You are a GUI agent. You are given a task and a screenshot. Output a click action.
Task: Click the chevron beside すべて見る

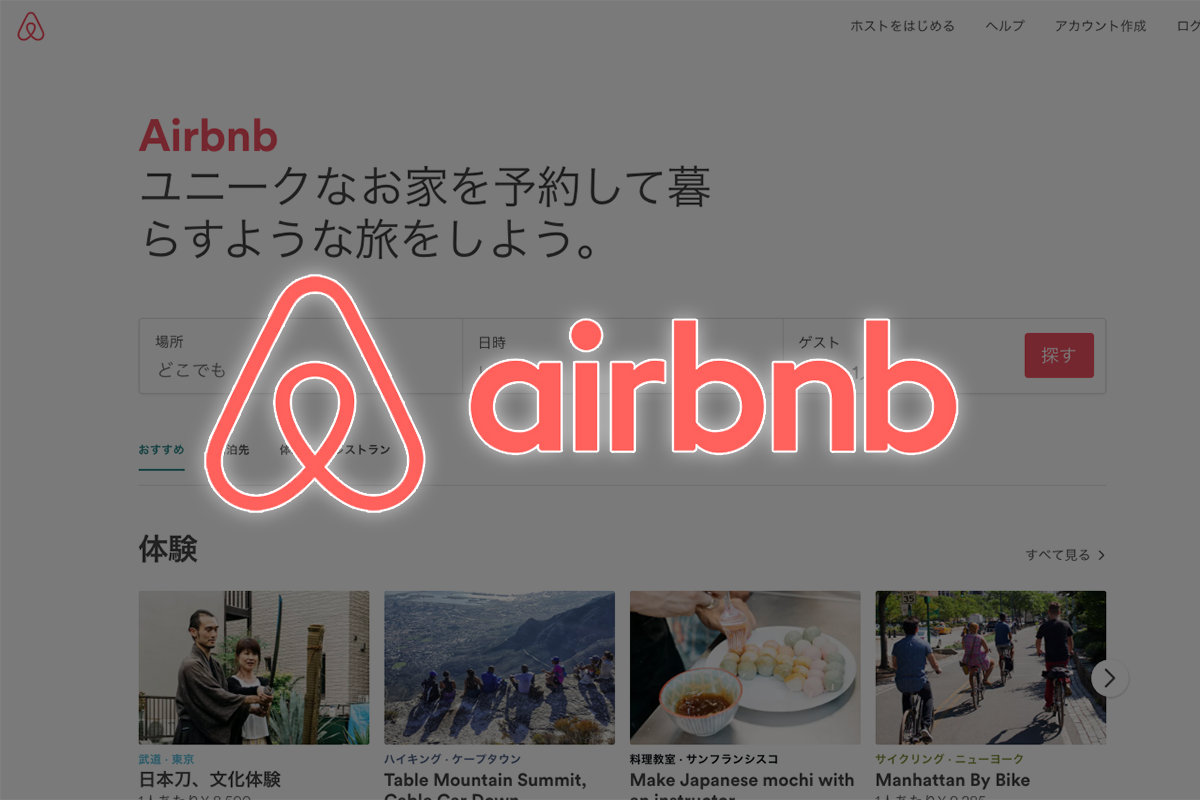(x=1101, y=555)
